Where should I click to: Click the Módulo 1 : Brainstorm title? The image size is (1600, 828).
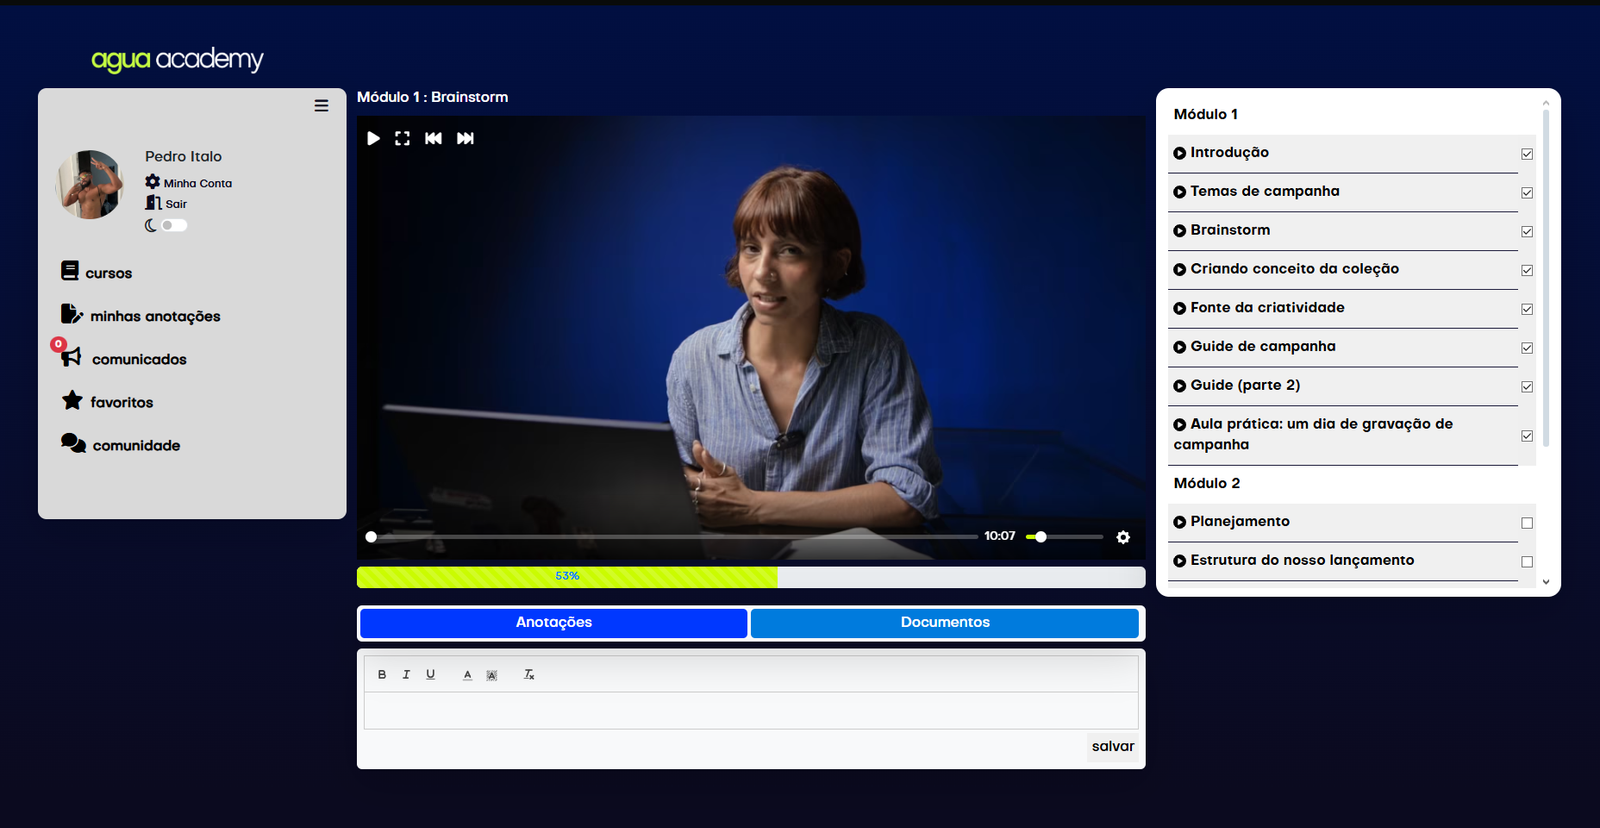[x=433, y=97]
